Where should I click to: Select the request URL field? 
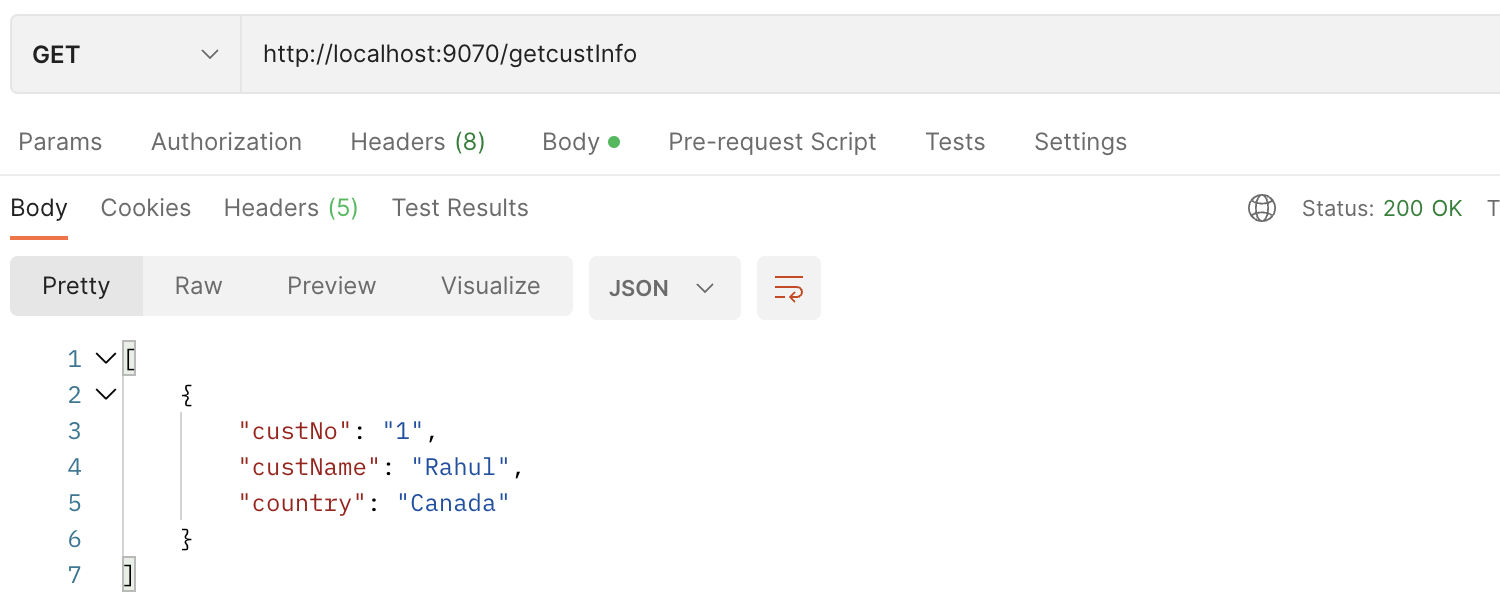click(870, 54)
